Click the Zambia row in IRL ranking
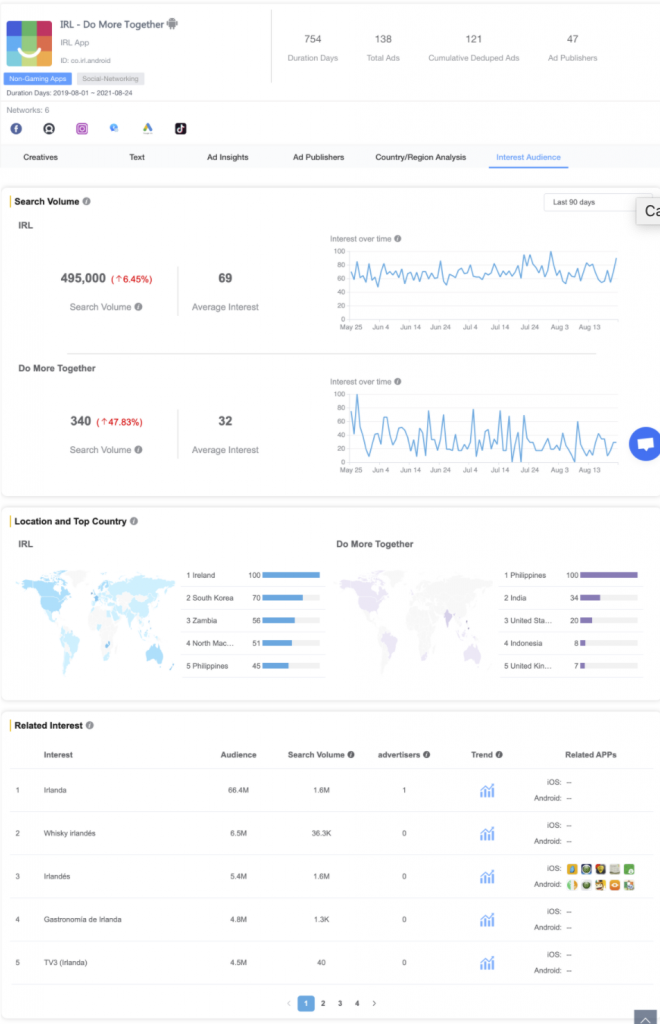 coord(253,621)
